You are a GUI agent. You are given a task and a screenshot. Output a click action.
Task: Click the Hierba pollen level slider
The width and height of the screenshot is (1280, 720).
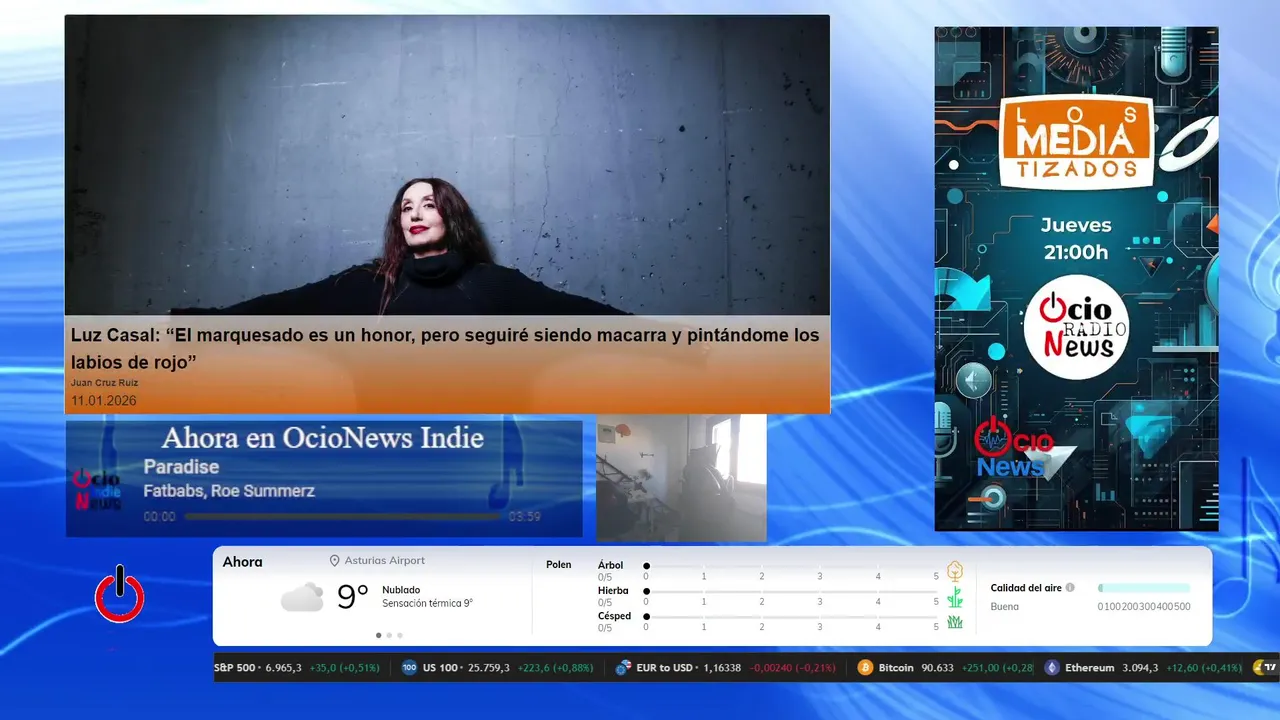point(791,591)
